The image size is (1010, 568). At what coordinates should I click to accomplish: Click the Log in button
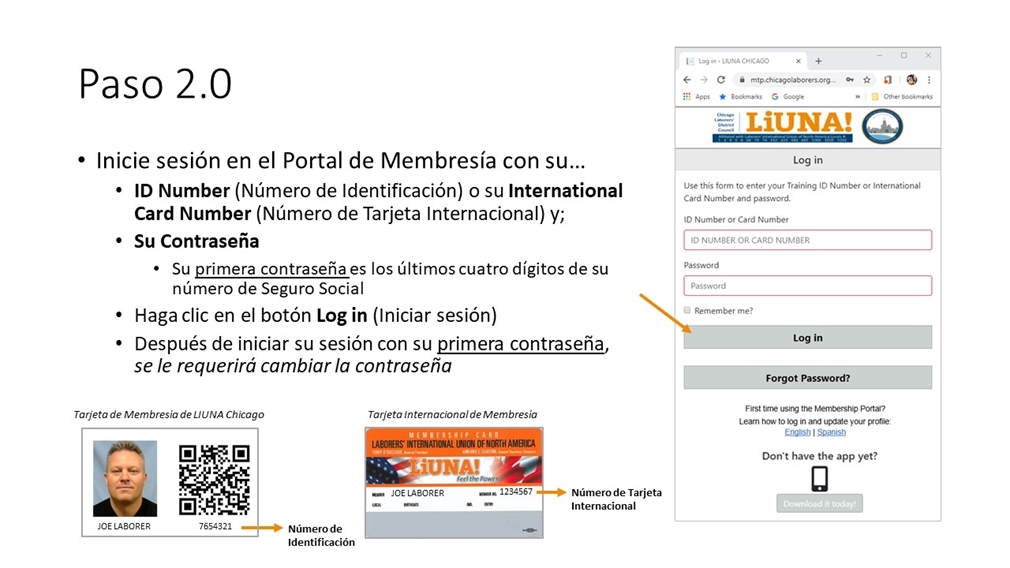pos(808,337)
